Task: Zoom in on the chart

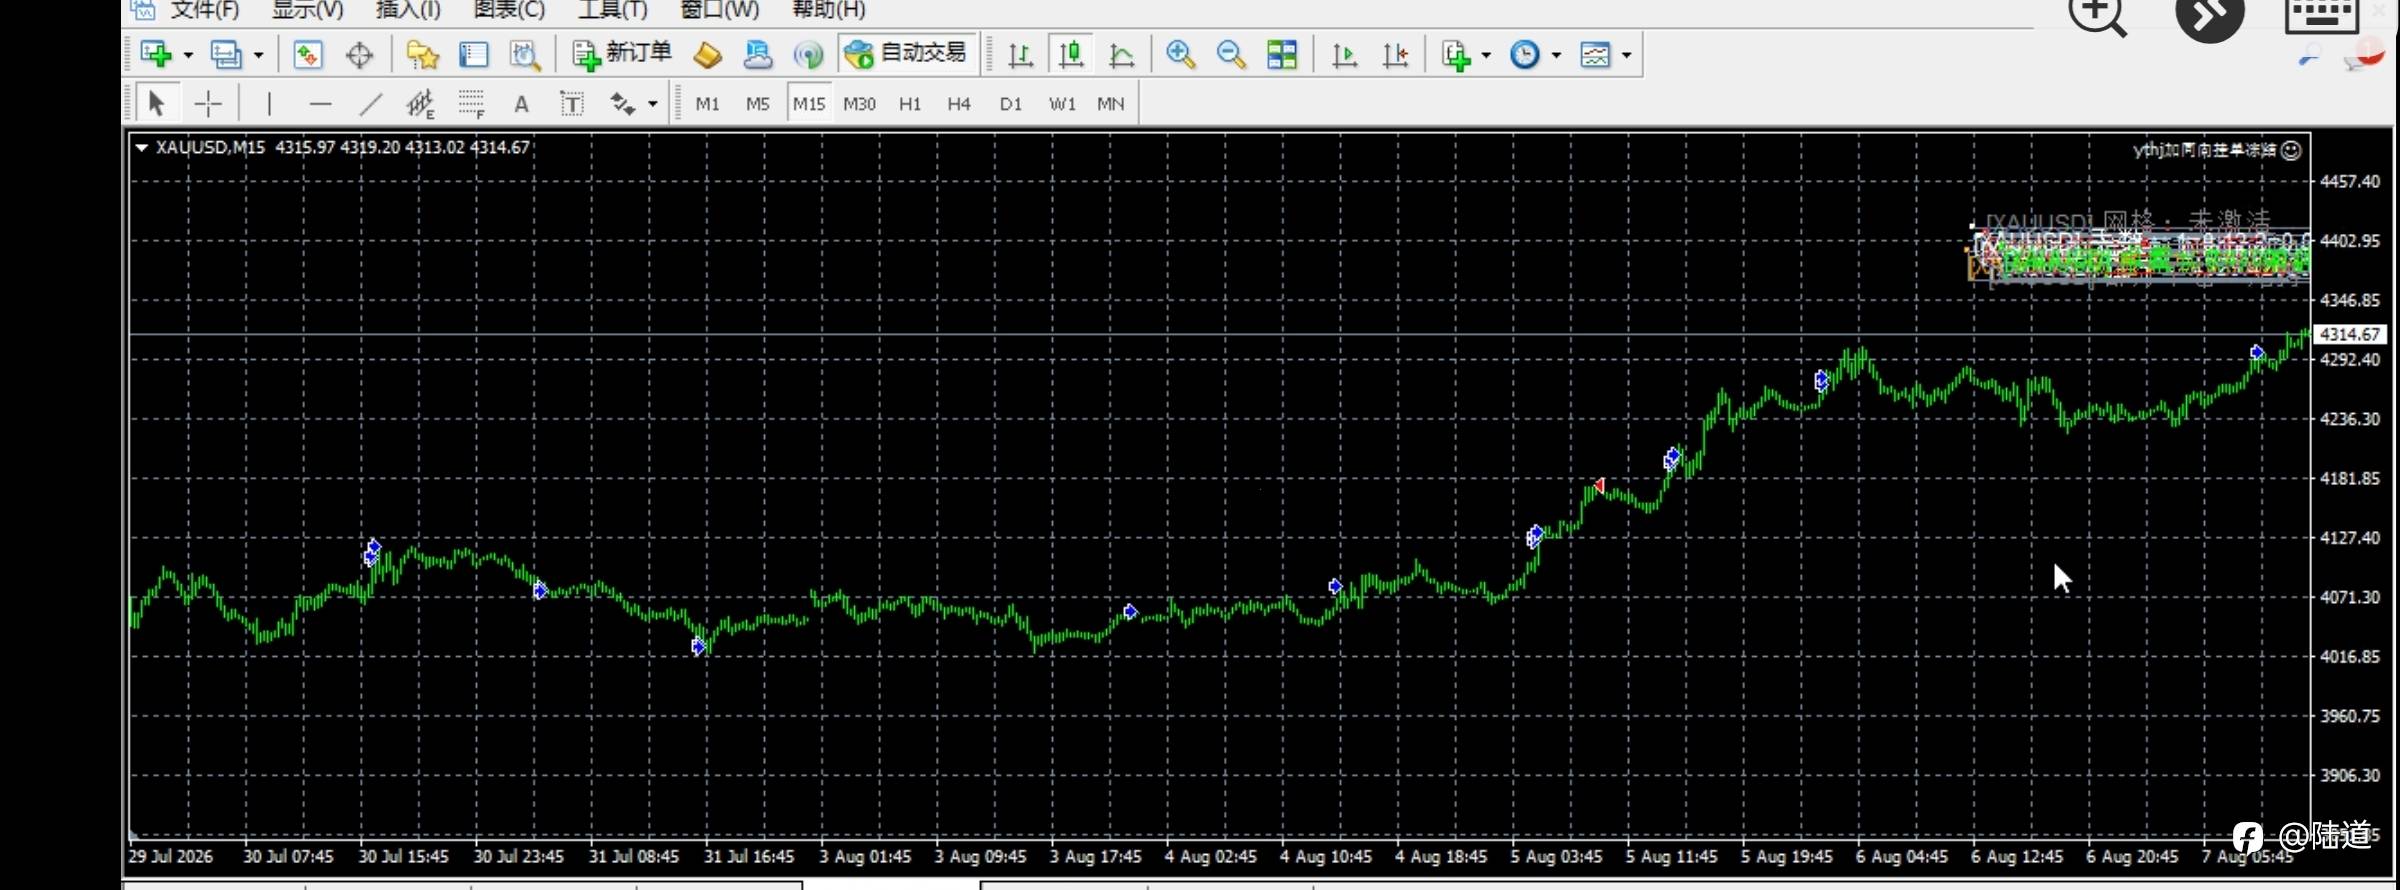Action: [x=1181, y=54]
